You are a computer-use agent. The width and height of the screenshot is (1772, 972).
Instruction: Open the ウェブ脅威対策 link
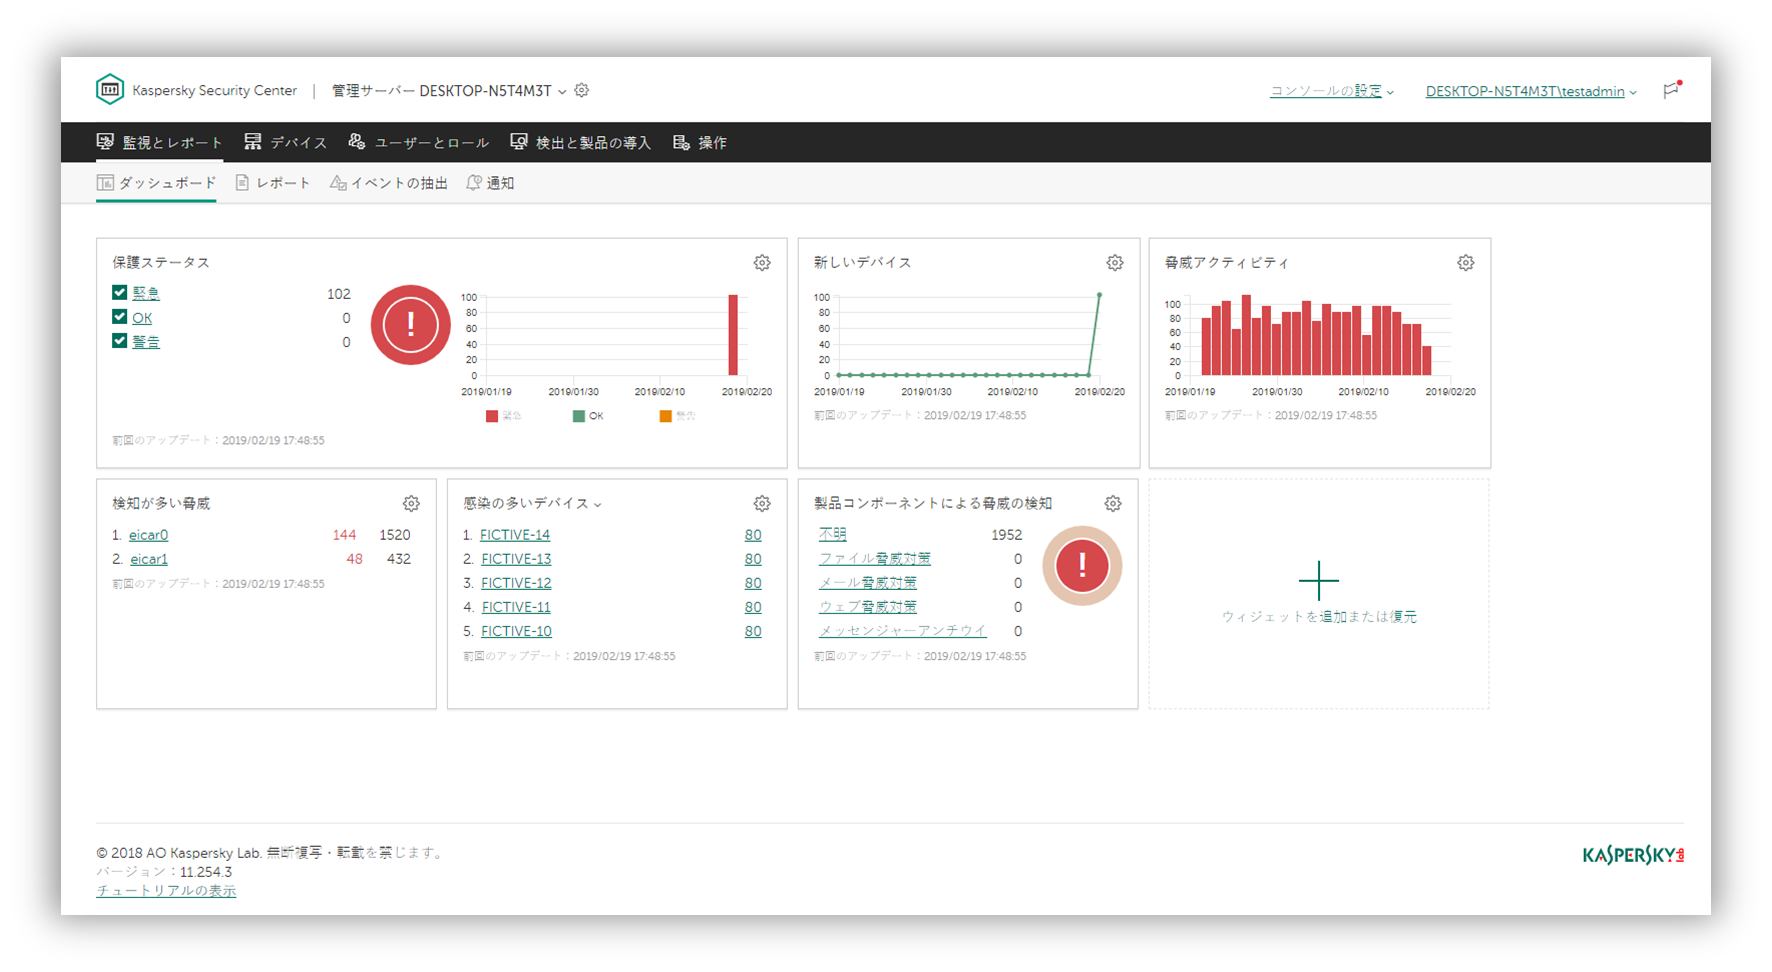pyautogui.click(x=868, y=606)
